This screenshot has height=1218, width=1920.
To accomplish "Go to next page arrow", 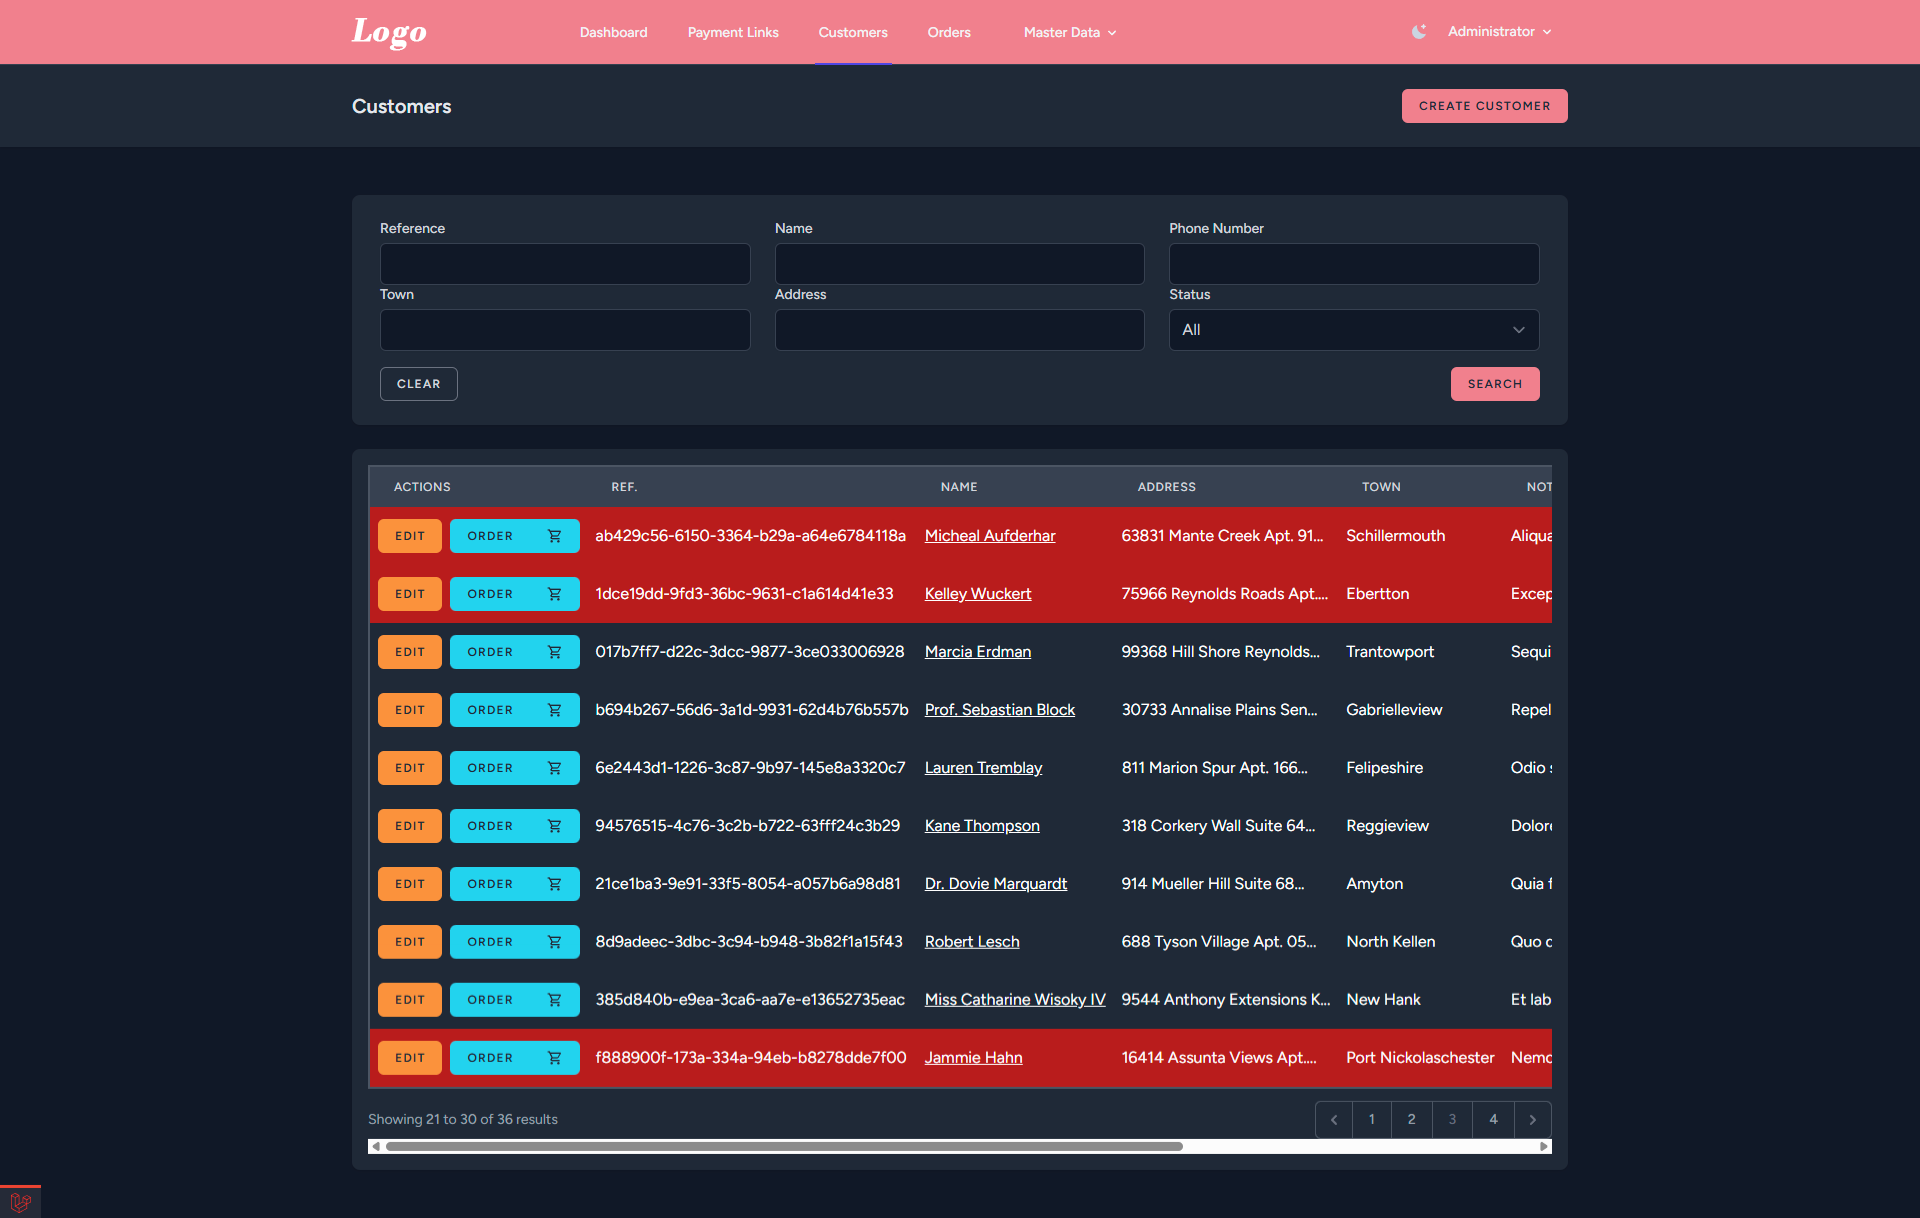I will 1533,1120.
